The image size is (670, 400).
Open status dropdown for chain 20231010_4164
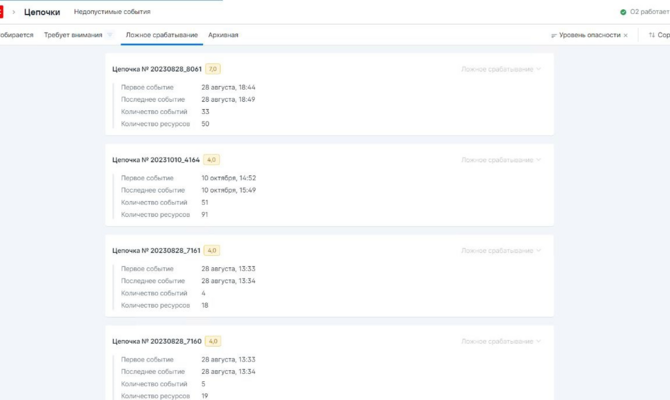501,160
